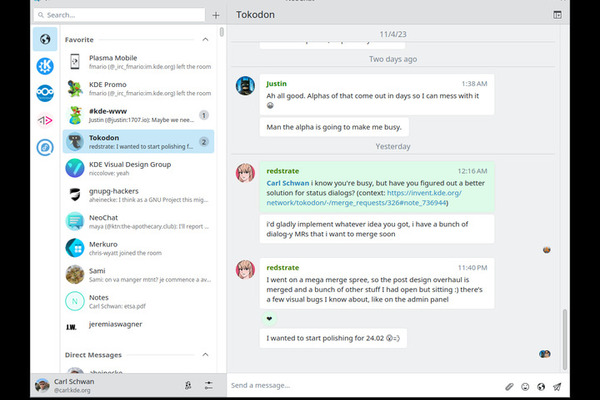Click redstrate's name on the 12:16 AM message
Viewport: 600px width, 400px height.
tap(283, 171)
